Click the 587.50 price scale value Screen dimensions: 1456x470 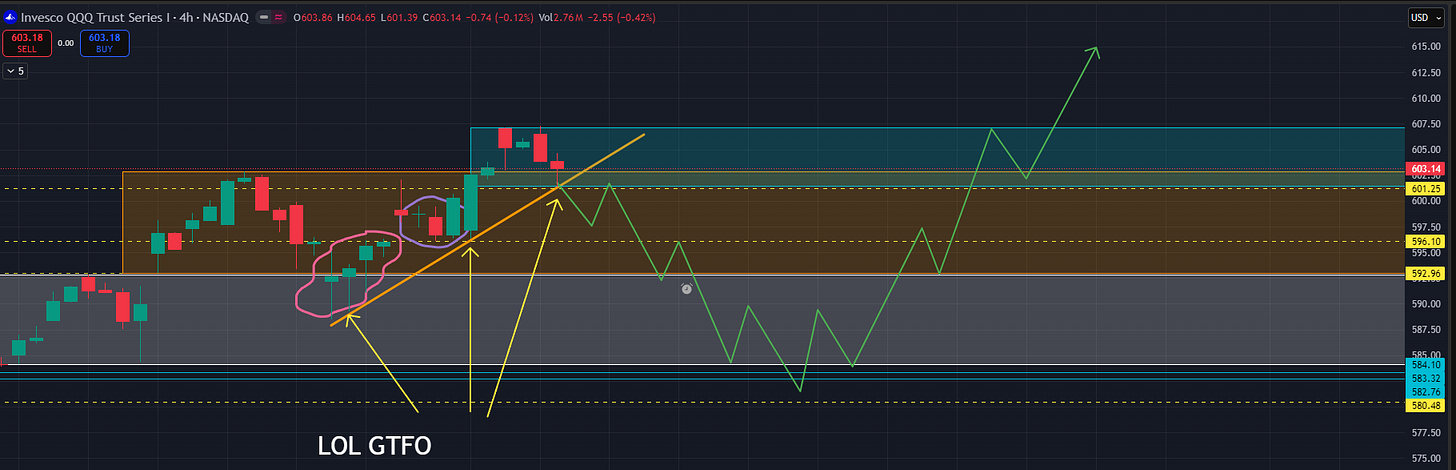(x=1424, y=329)
